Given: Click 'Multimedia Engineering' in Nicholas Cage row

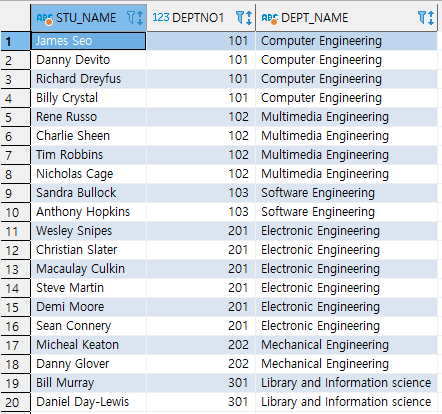Looking at the screenshot, I should (x=347, y=174).
